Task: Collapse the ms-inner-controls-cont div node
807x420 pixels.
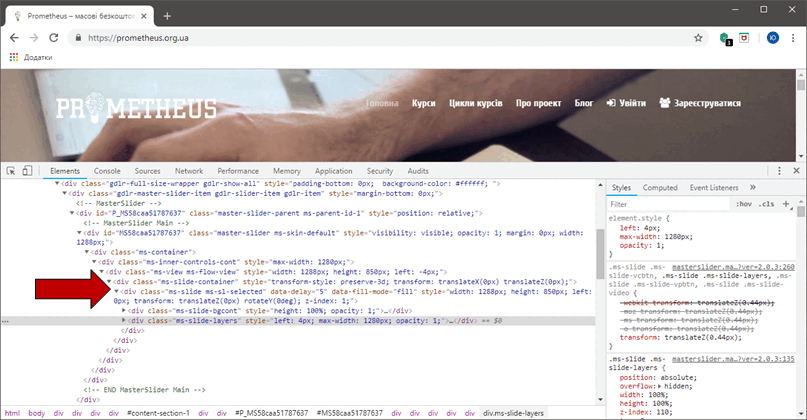Action: pos(94,262)
